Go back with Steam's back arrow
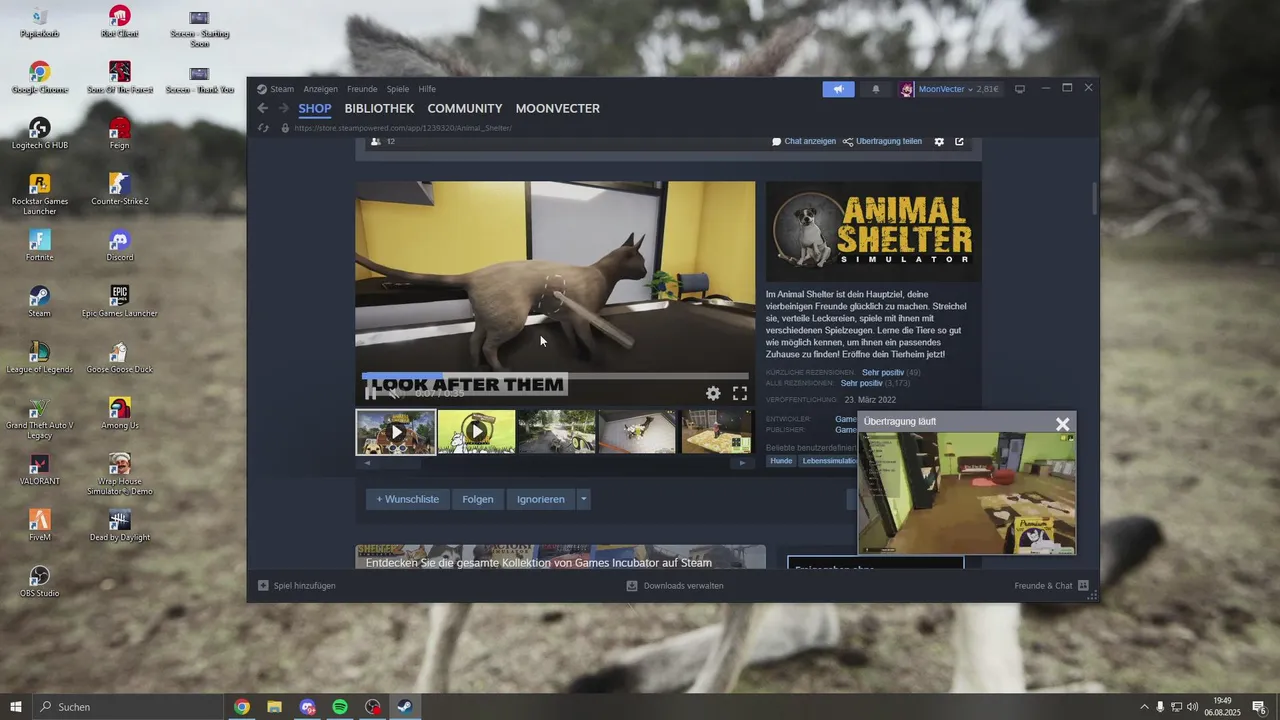The height and width of the screenshot is (720, 1280). tap(263, 108)
